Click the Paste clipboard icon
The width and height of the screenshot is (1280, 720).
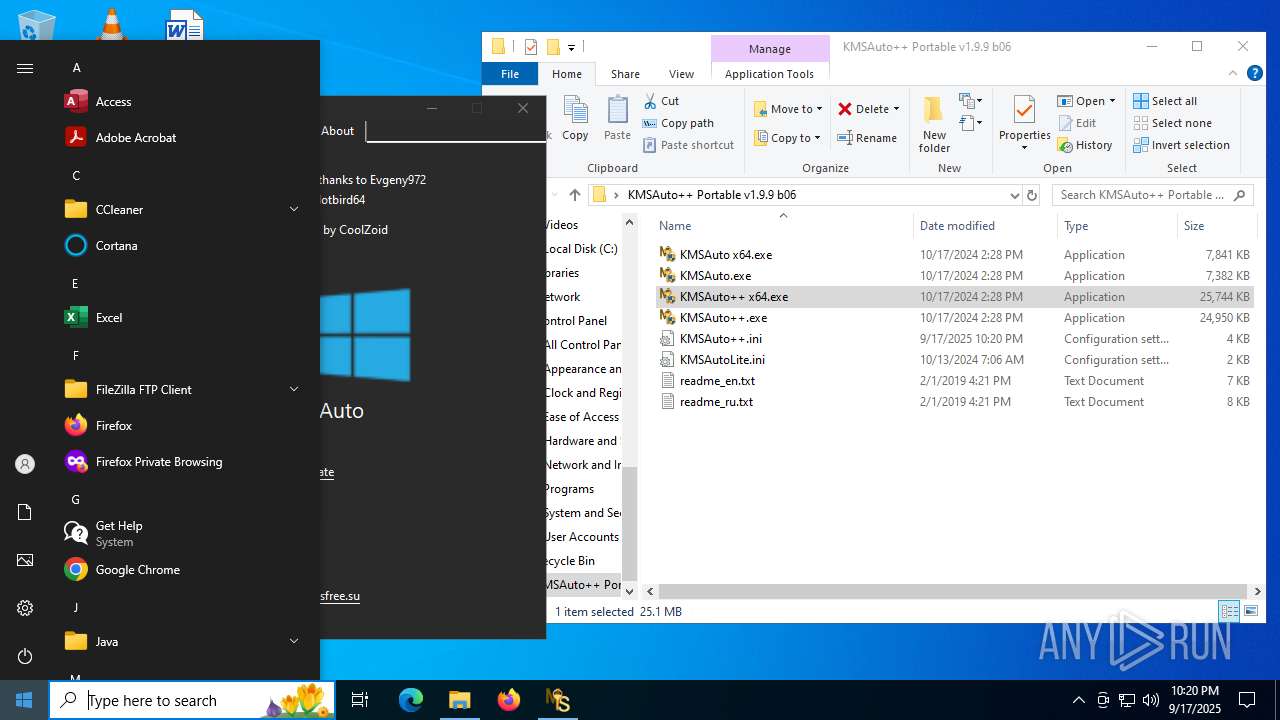(618, 111)
